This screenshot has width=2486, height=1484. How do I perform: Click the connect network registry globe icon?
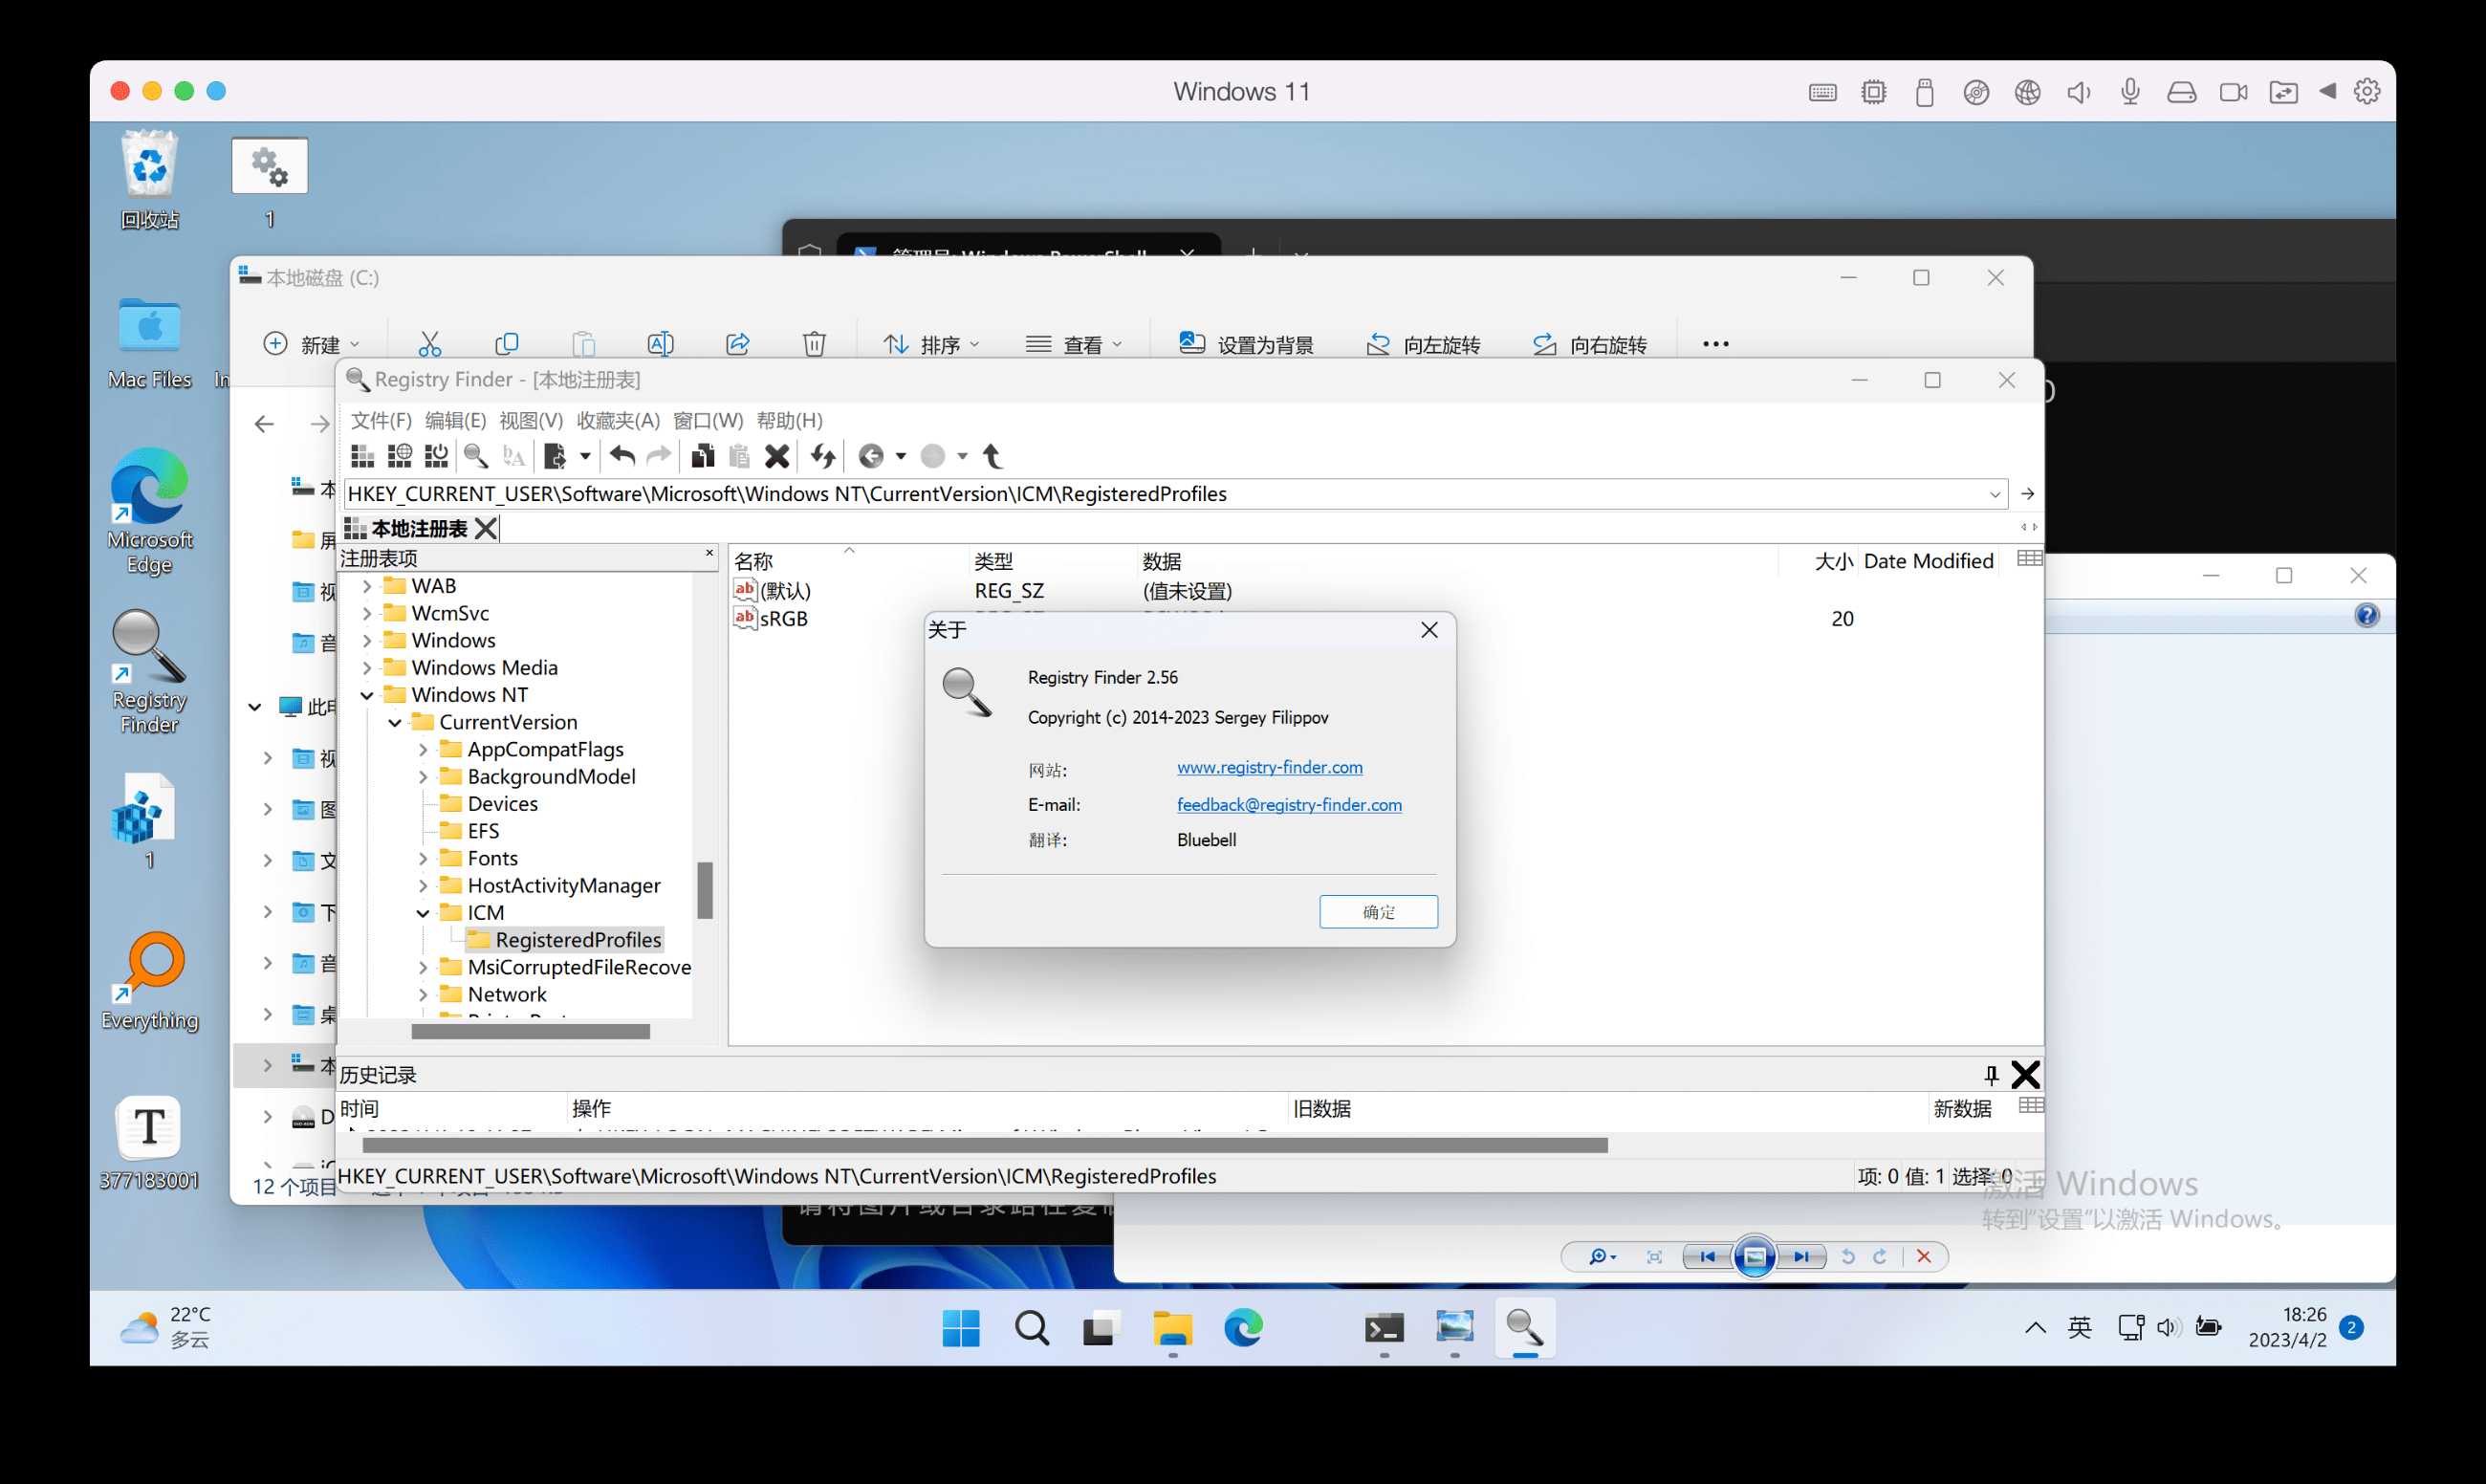[x=399, y=456]
